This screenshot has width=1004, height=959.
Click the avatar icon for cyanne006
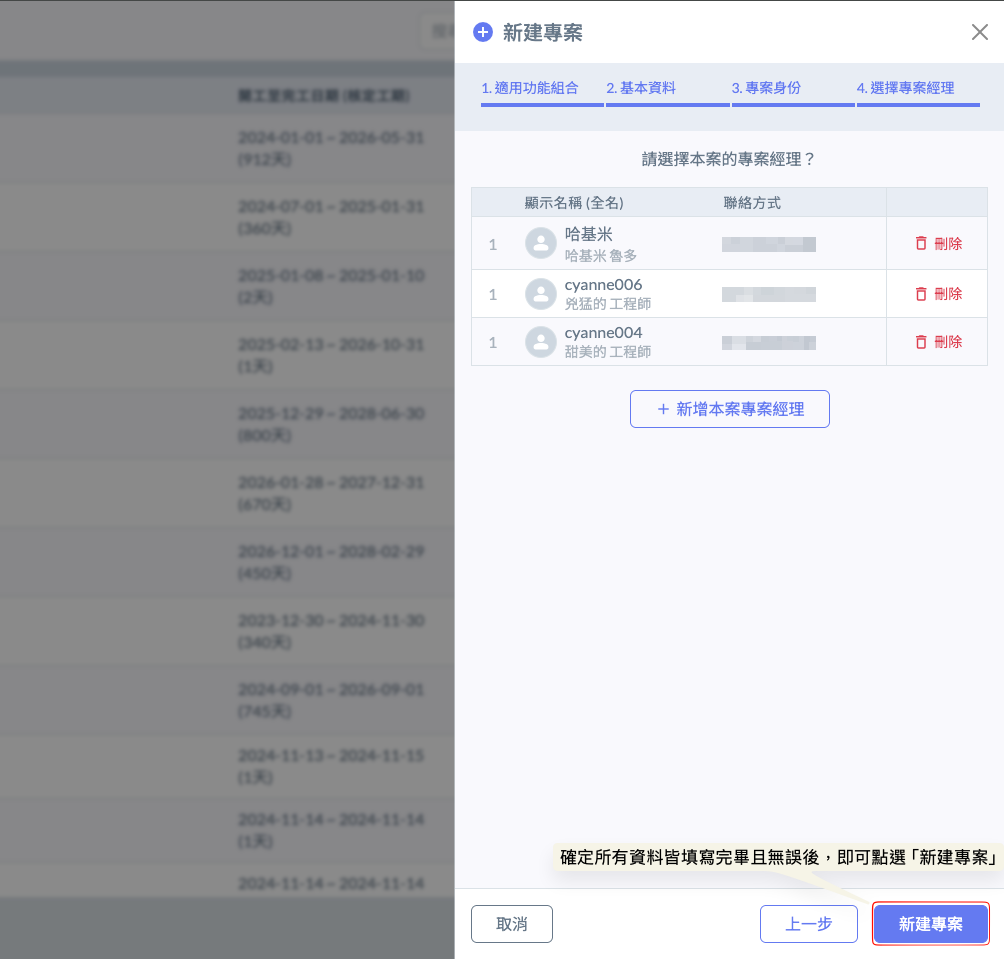pos(541,294)
